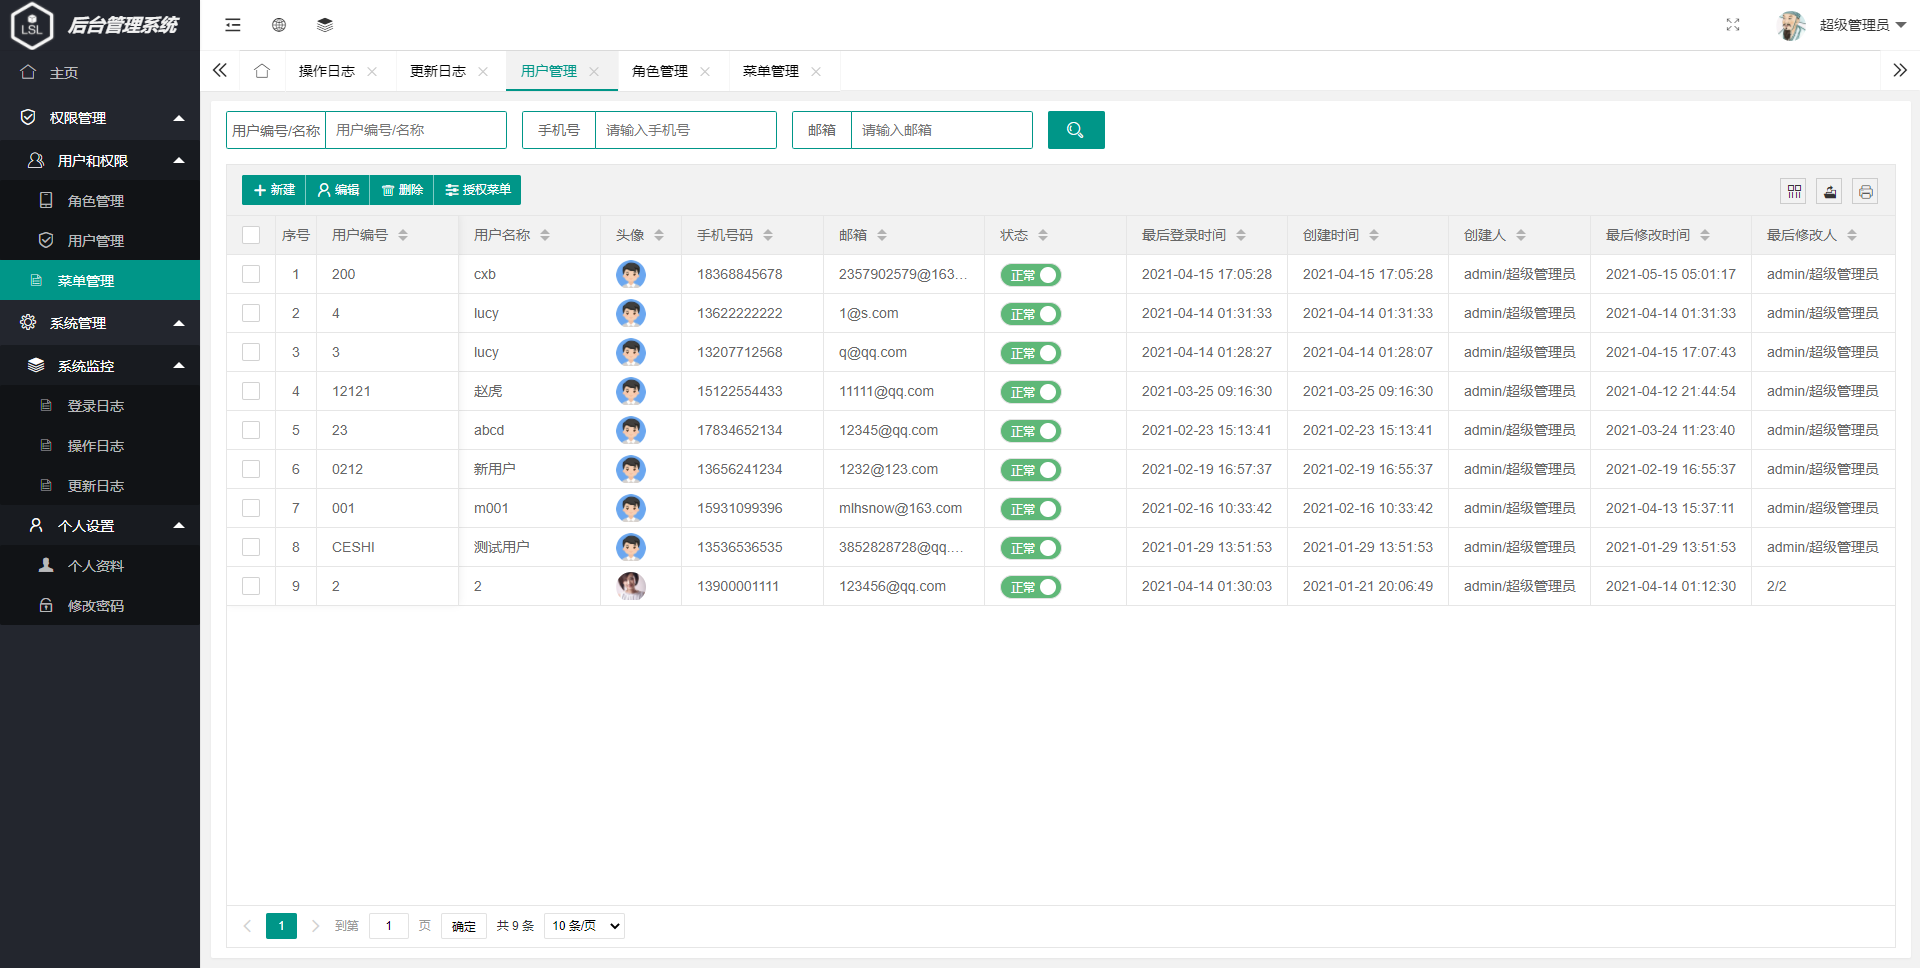This screenshot has height=968, width=1920.
Task: Switch to the 角色管理 tab
Action: click(x=659, y=71)
